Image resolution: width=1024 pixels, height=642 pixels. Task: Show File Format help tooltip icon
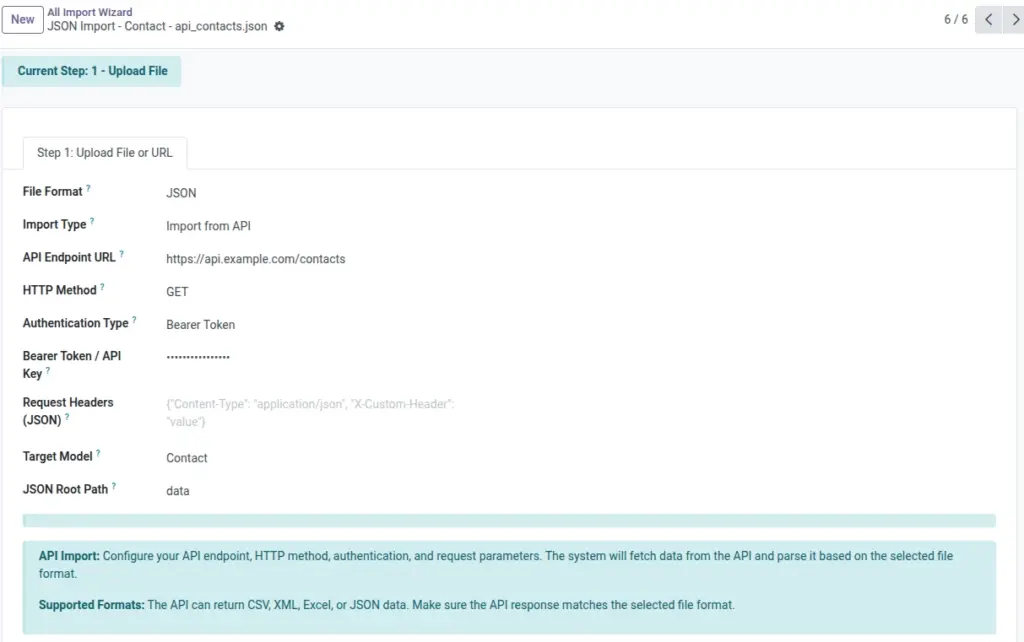pos(88,188)
